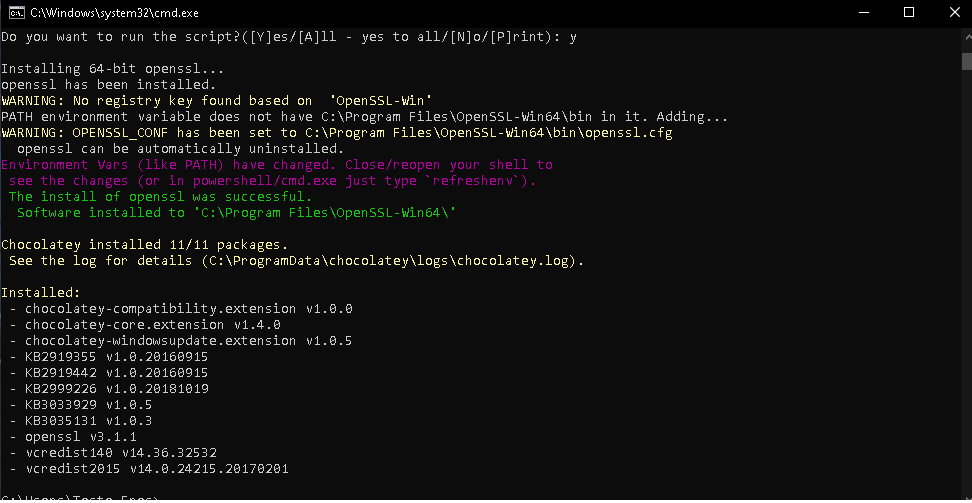The height and width of the screenshot is (503, 972).
Task: Click the green 'install of openssl was successful' line
Action: coord(161,197)
